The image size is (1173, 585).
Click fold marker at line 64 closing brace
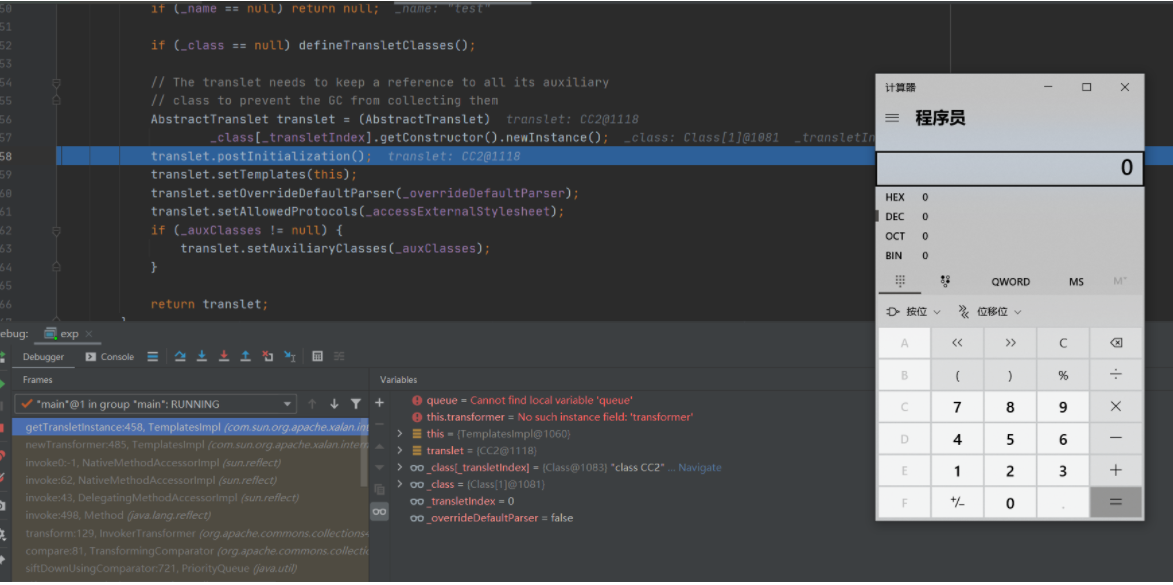[x=56, y=266]
